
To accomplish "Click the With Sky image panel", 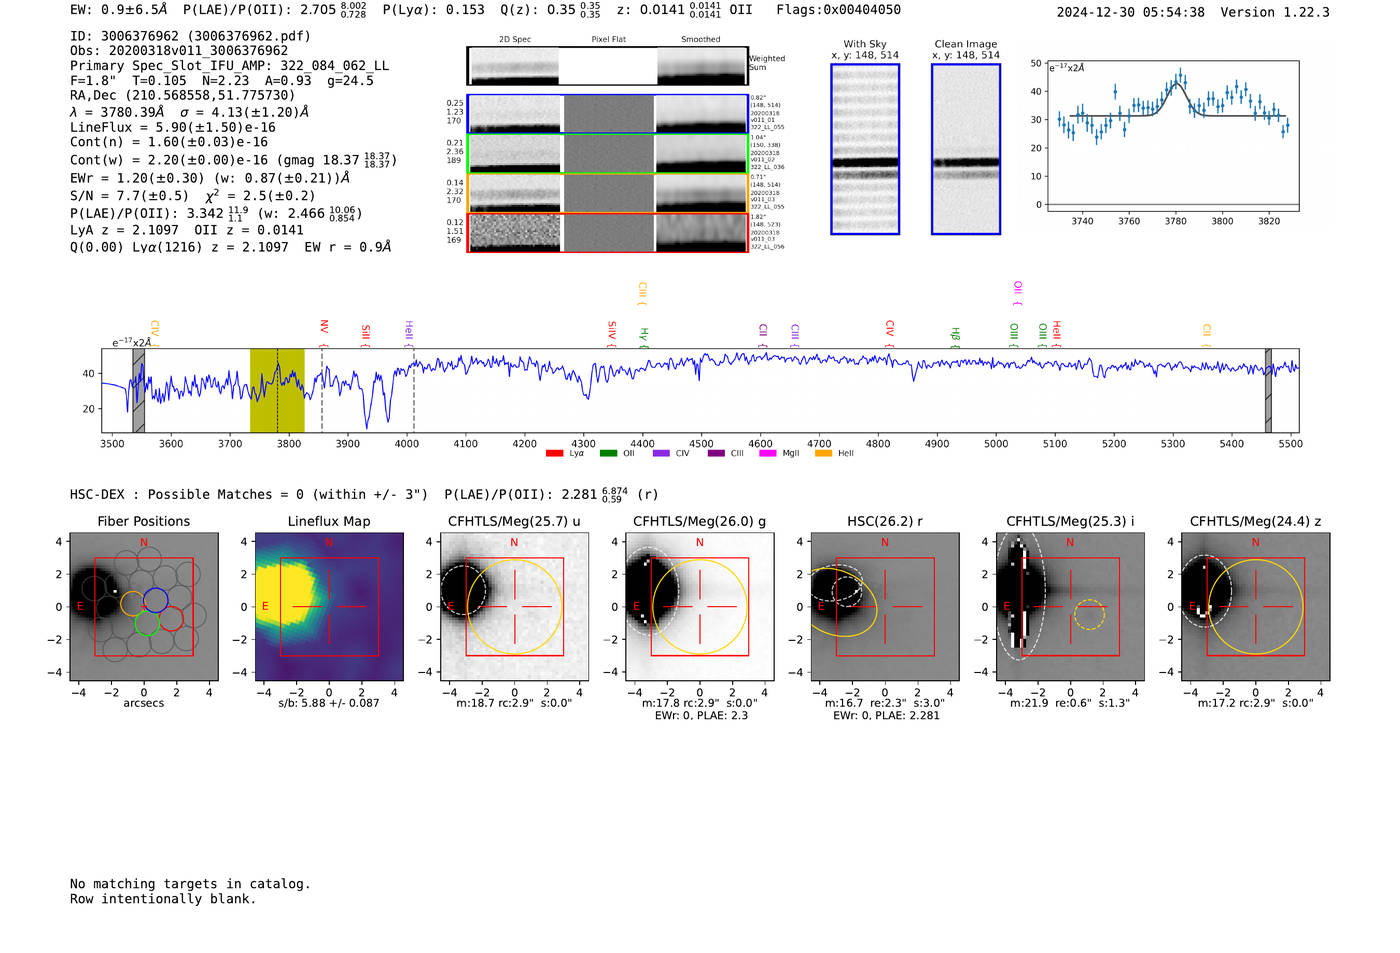I will 865,149.
